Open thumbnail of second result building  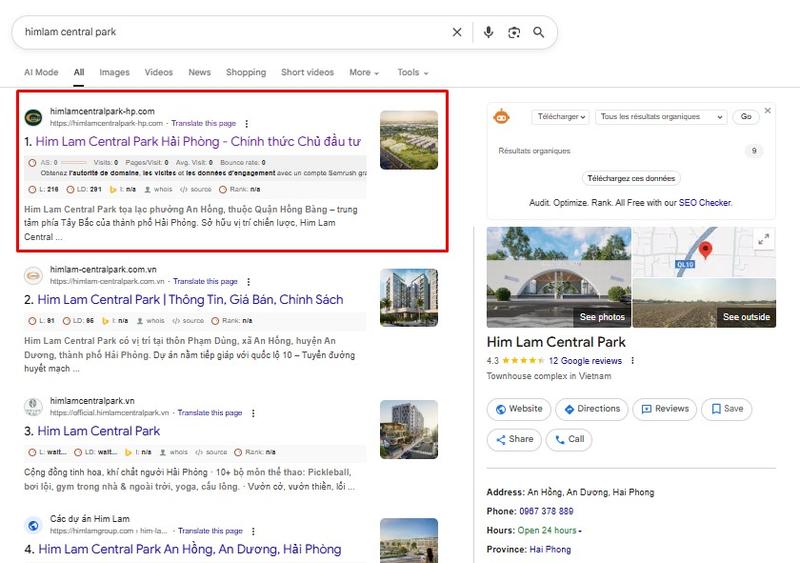[409, 298]
